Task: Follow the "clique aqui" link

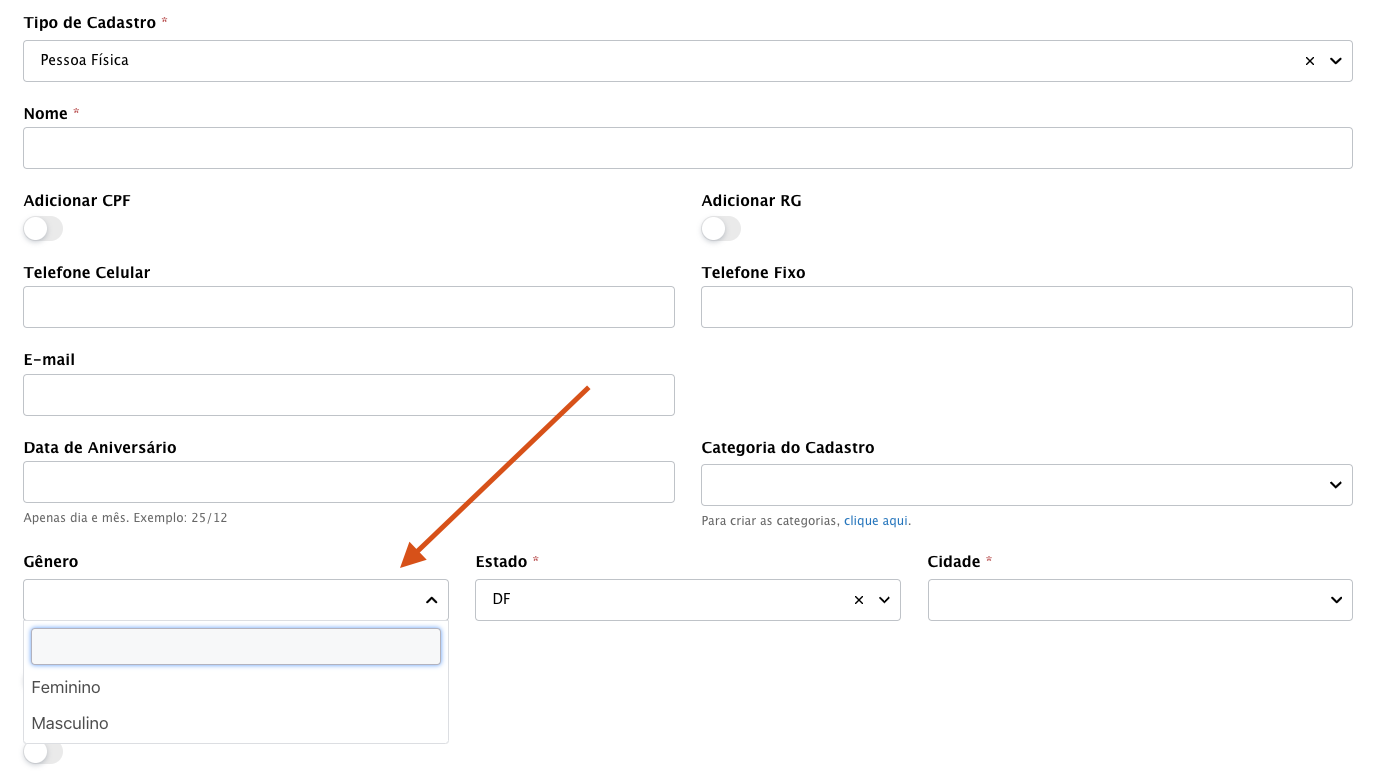Action: (876, 521)
